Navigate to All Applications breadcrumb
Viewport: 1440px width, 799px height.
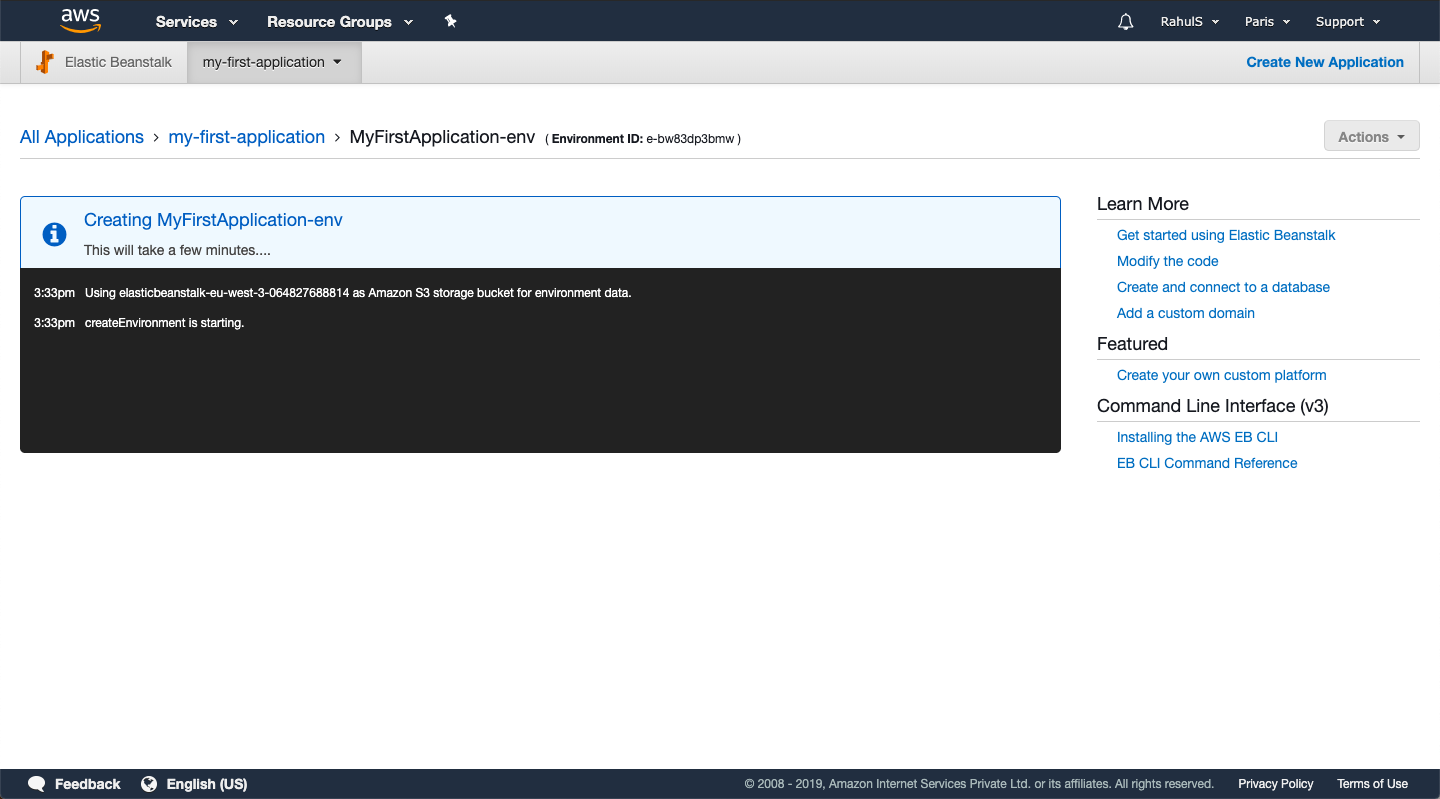[x=81, y=136]
